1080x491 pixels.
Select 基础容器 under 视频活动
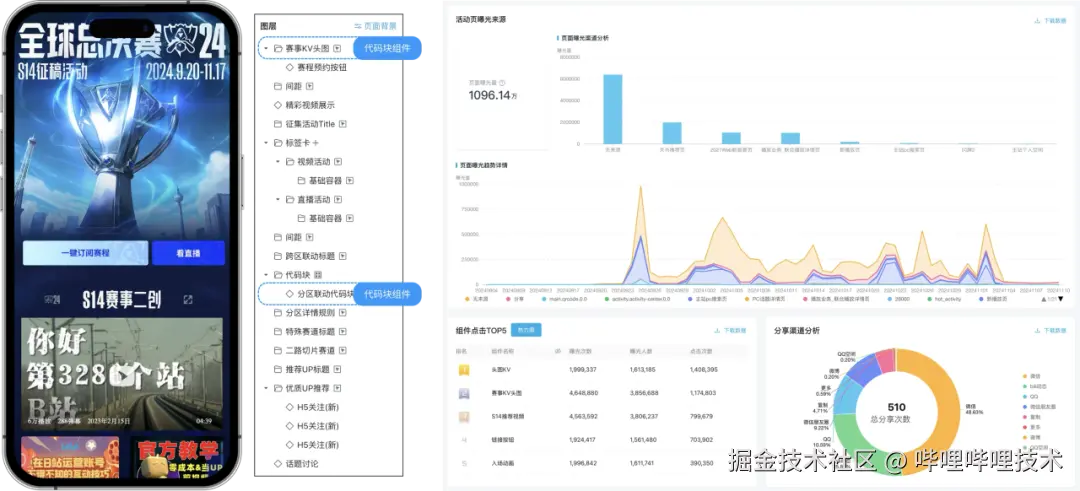(325, 180)
